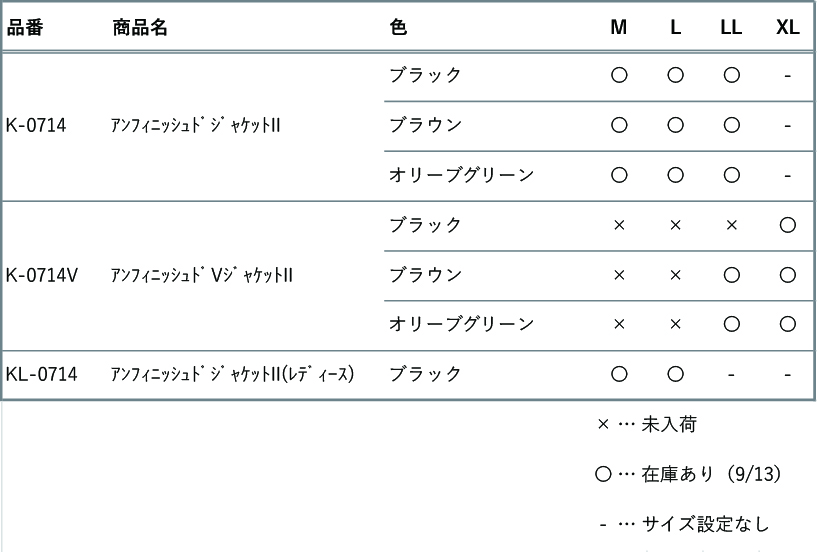The width and height of the screenshot is (817, 552).
Task: Click the 在庫あり (9/13) legend entry
Action: pyautogui.click(x=688, y=474)
